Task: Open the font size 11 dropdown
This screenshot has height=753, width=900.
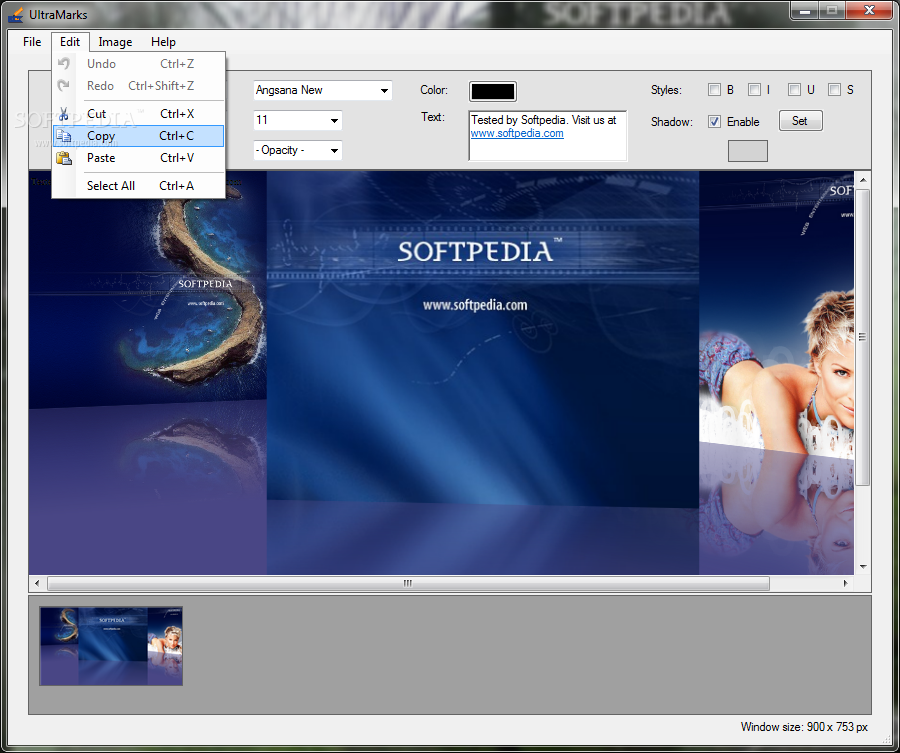Action: [334, 121]
